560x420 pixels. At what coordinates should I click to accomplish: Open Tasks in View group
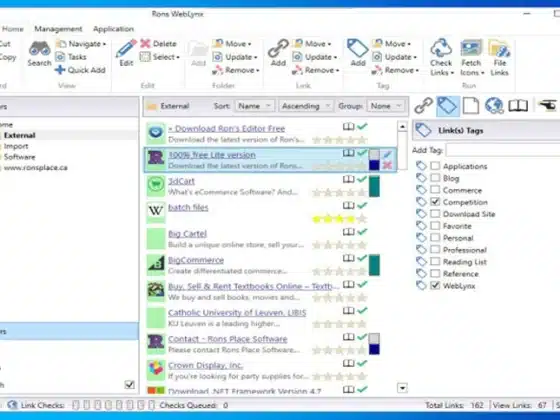click(71, 57)
